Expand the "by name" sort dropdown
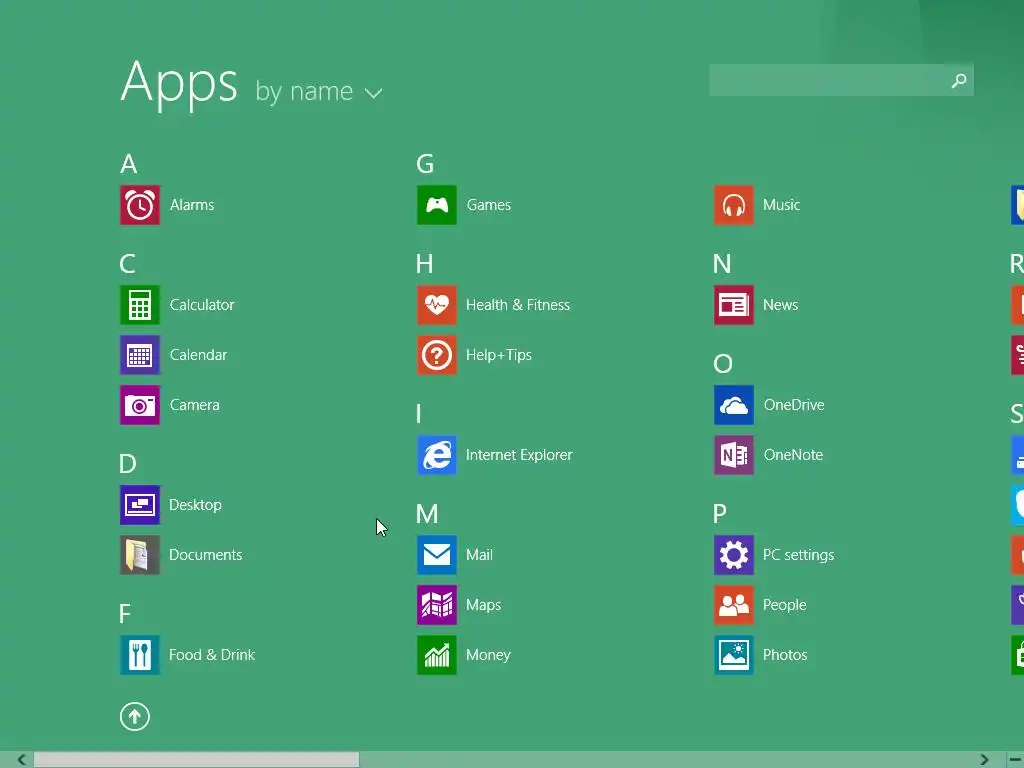Screen dimensions: 1024x768 point(319,92)
